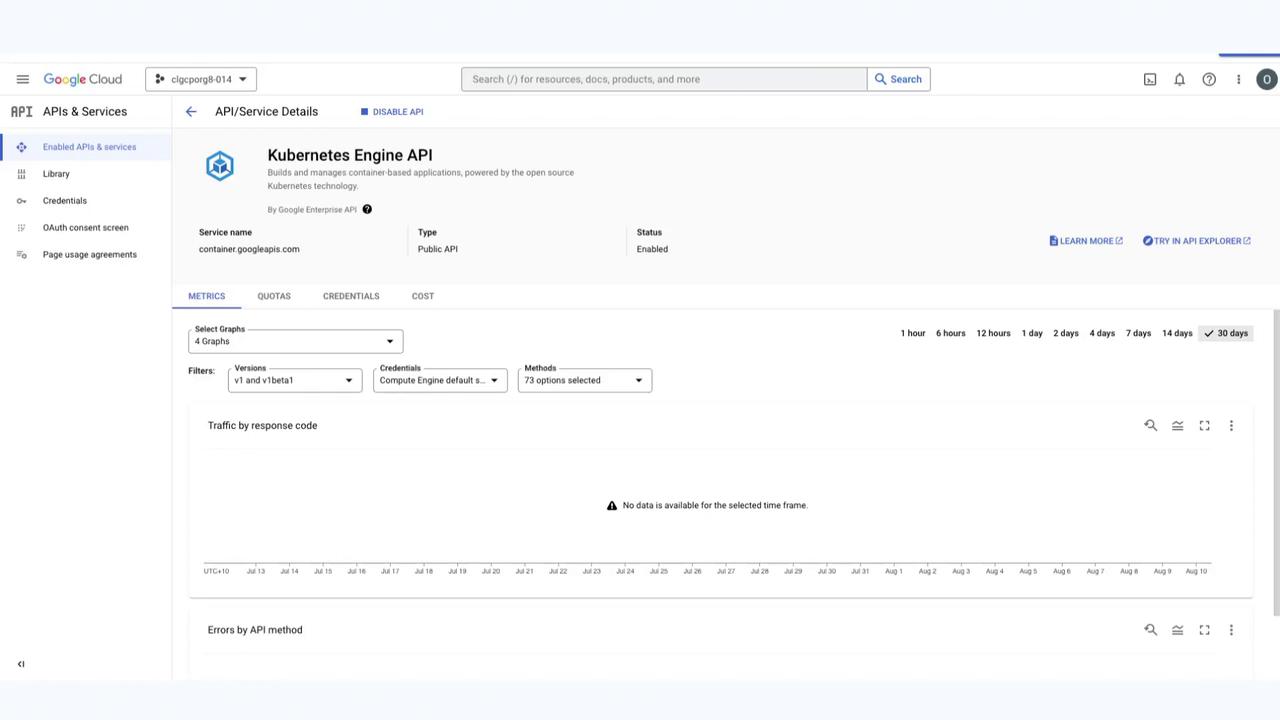Image resolution: width=1280 pixels, height=720 pixels.
Task: Open the Select Graphs dropdown
Action: tap(295, 341)
